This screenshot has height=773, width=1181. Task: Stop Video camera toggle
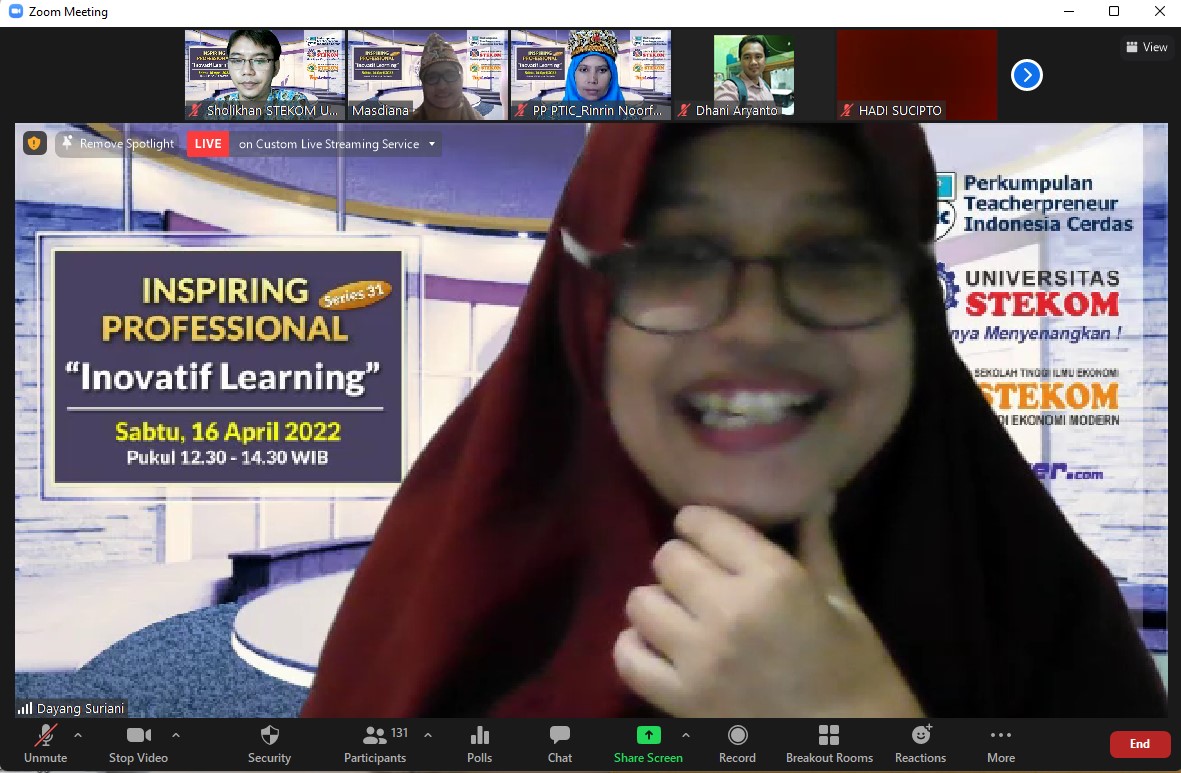[138, 744]
